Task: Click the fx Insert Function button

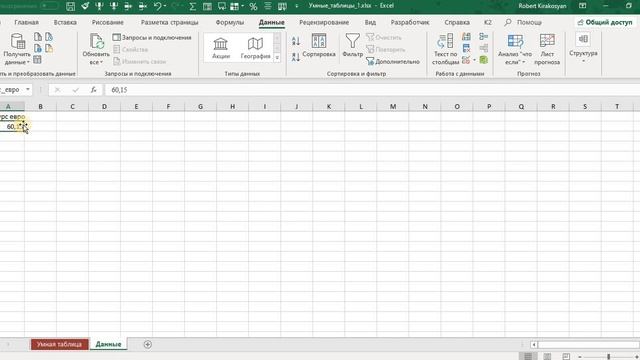Action: pos(93,89)
